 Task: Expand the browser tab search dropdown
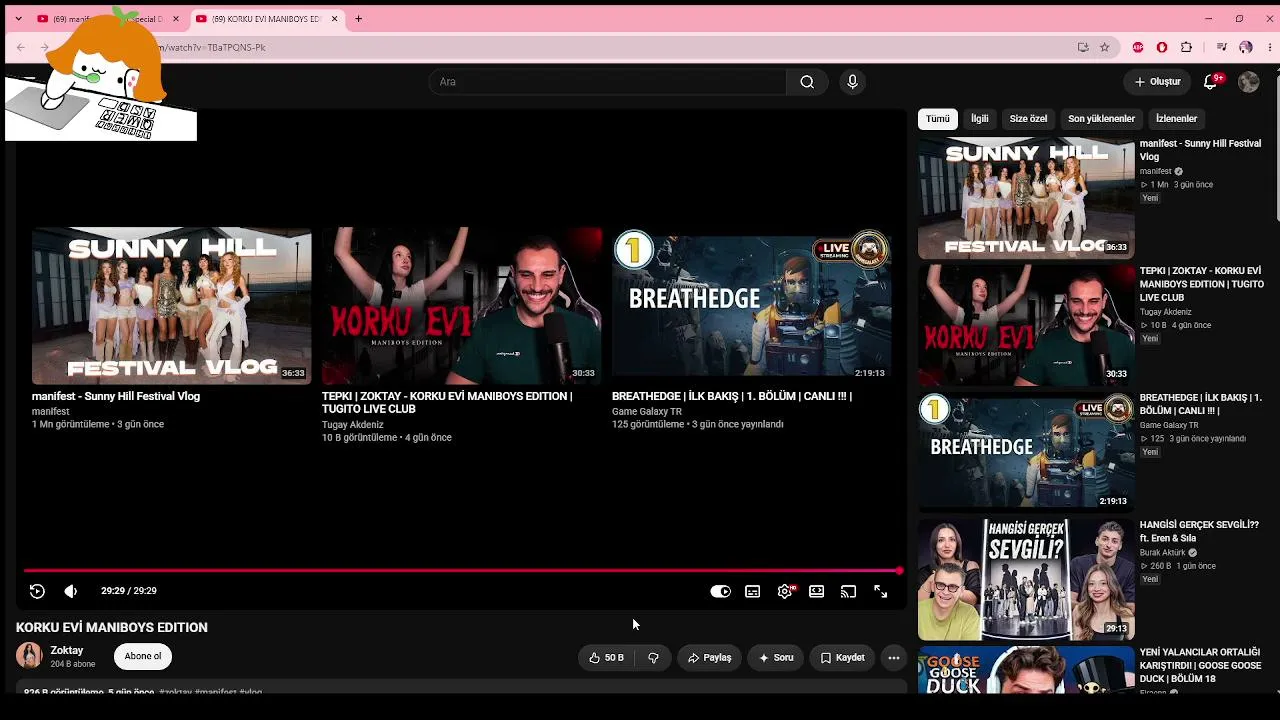tap(18, 19)
